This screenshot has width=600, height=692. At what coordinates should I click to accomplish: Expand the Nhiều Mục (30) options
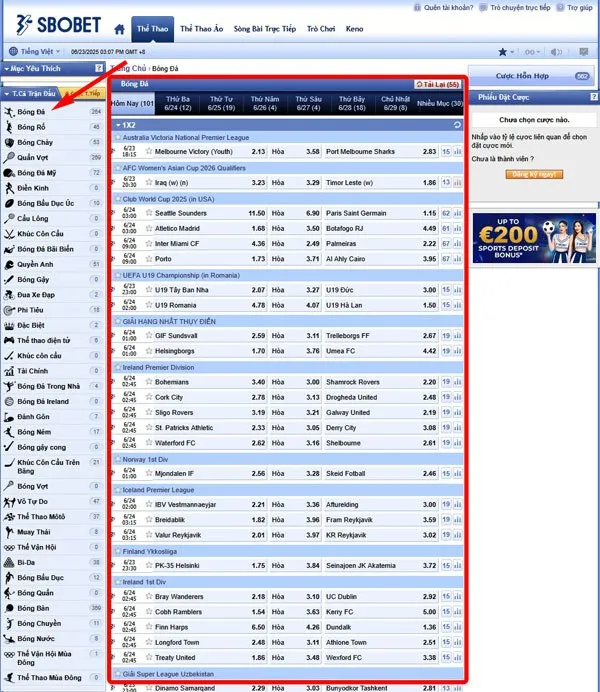(x=440, y=103)
